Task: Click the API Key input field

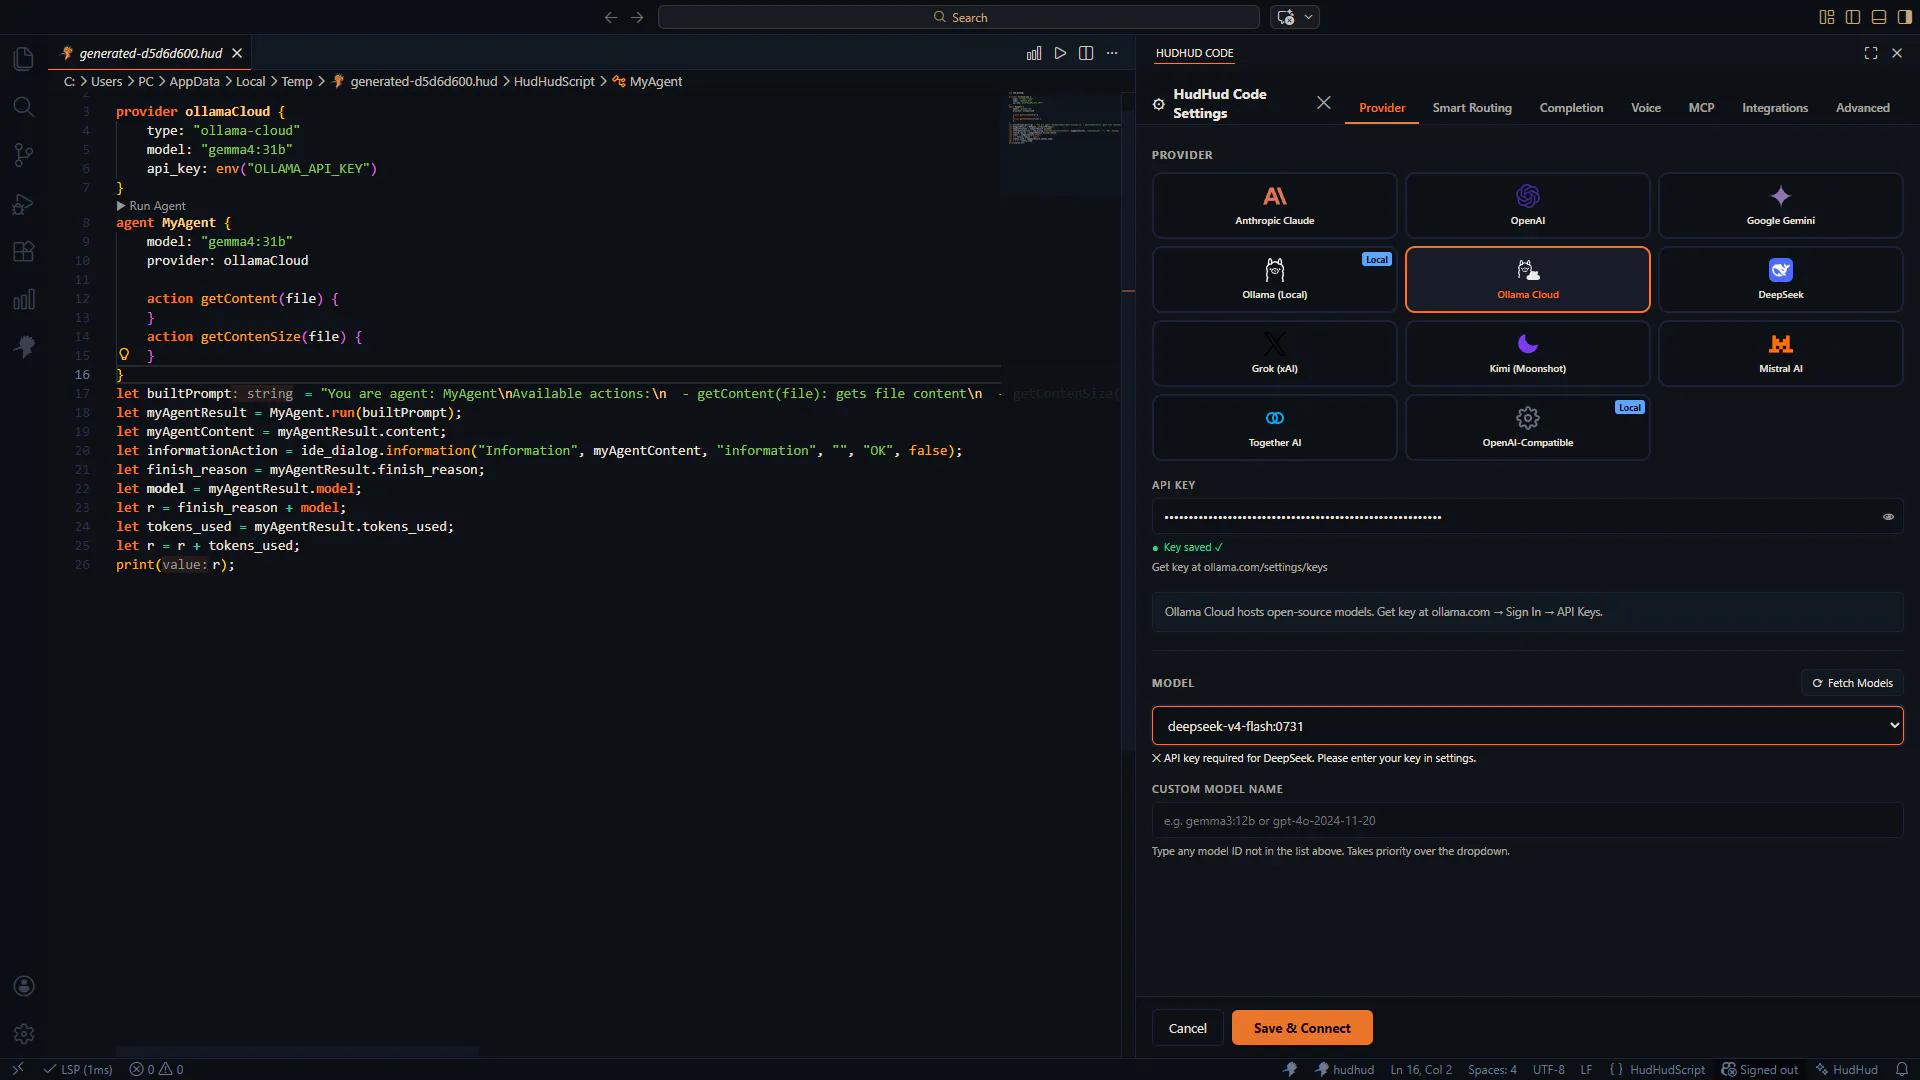Action: tap(1527, 517)
